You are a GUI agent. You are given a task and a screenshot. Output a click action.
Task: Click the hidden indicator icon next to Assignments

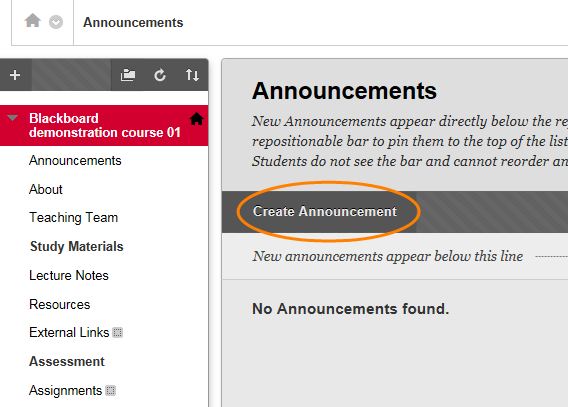click(x=110, y=391)
